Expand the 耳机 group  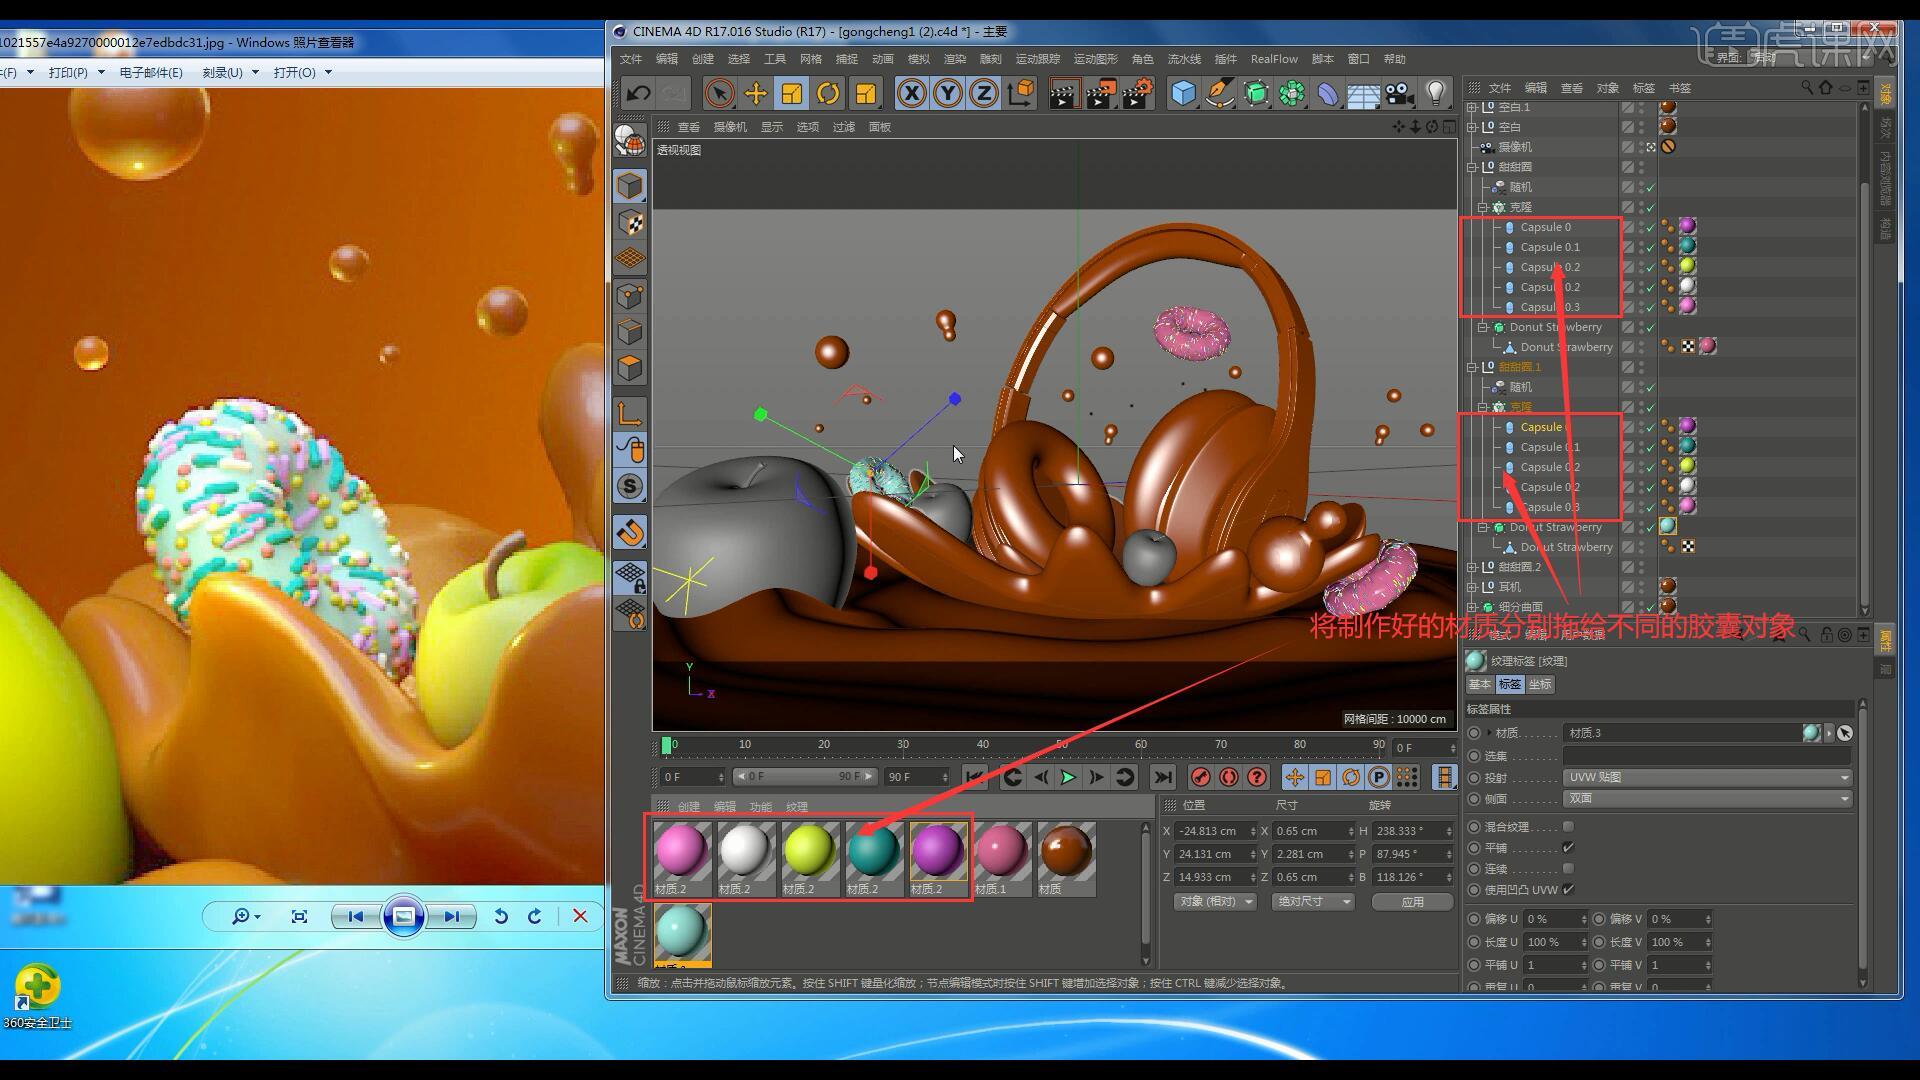[x=1472, y=587]
